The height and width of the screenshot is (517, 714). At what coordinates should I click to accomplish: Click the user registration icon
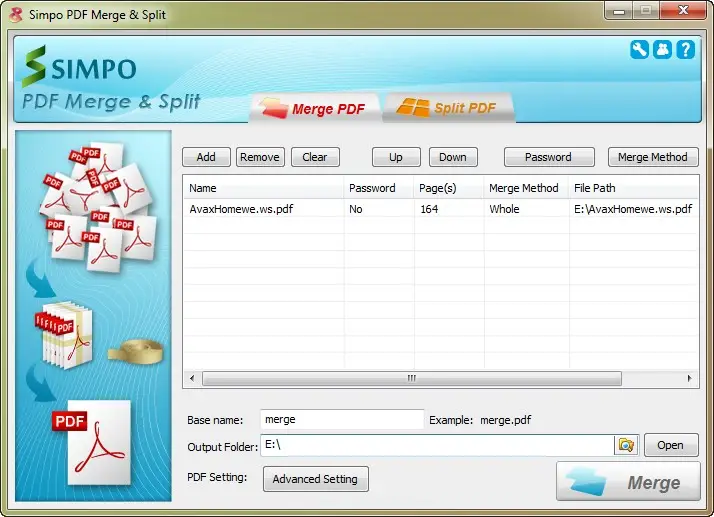[x=663, y=49]
